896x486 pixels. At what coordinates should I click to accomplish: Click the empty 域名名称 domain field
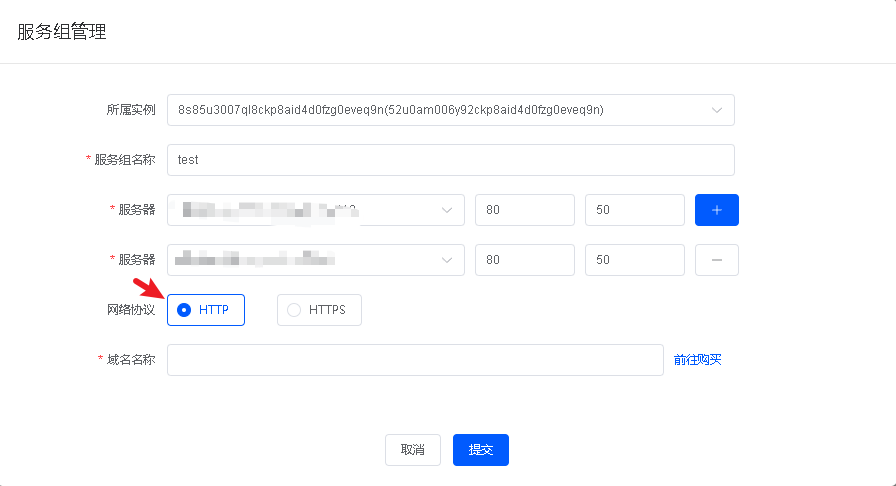(415, 360)
